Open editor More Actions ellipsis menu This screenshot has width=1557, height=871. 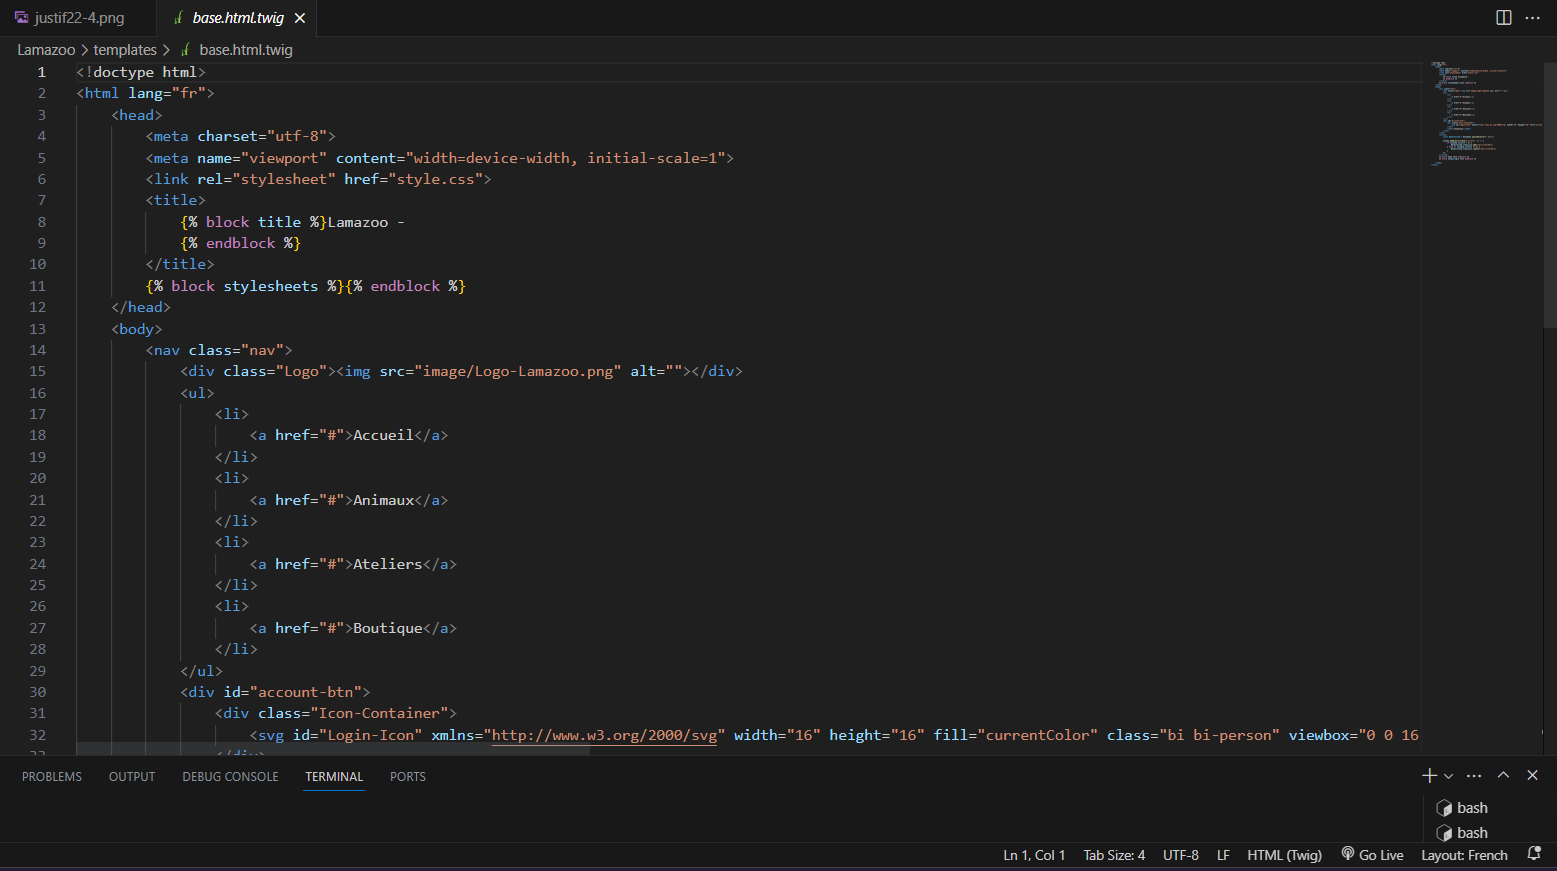(x=1532, y=18)
